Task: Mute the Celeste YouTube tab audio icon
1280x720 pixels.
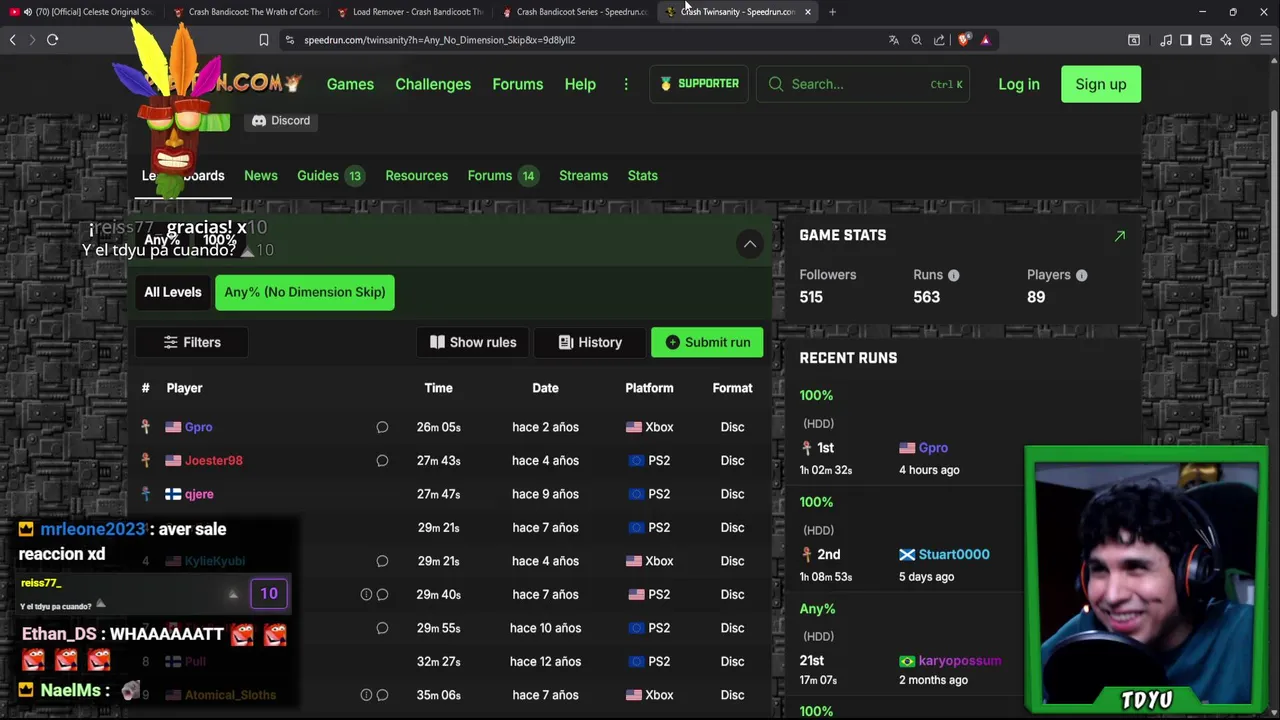Action: tap(27, 12)
